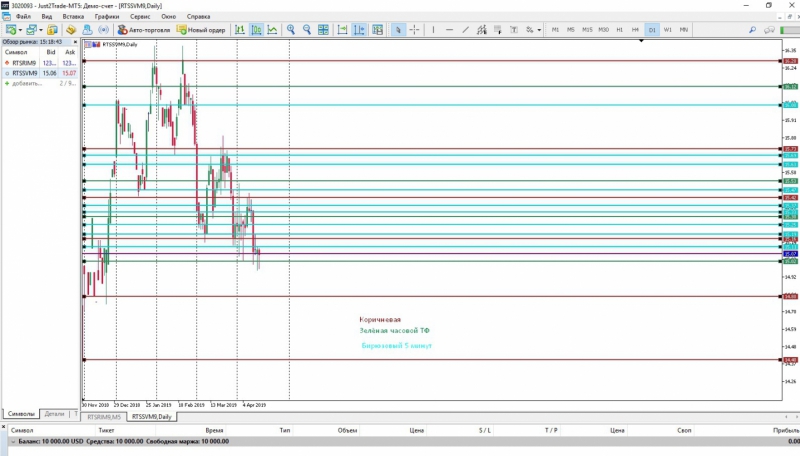Expand the new chart dropdown arrow

20,30
